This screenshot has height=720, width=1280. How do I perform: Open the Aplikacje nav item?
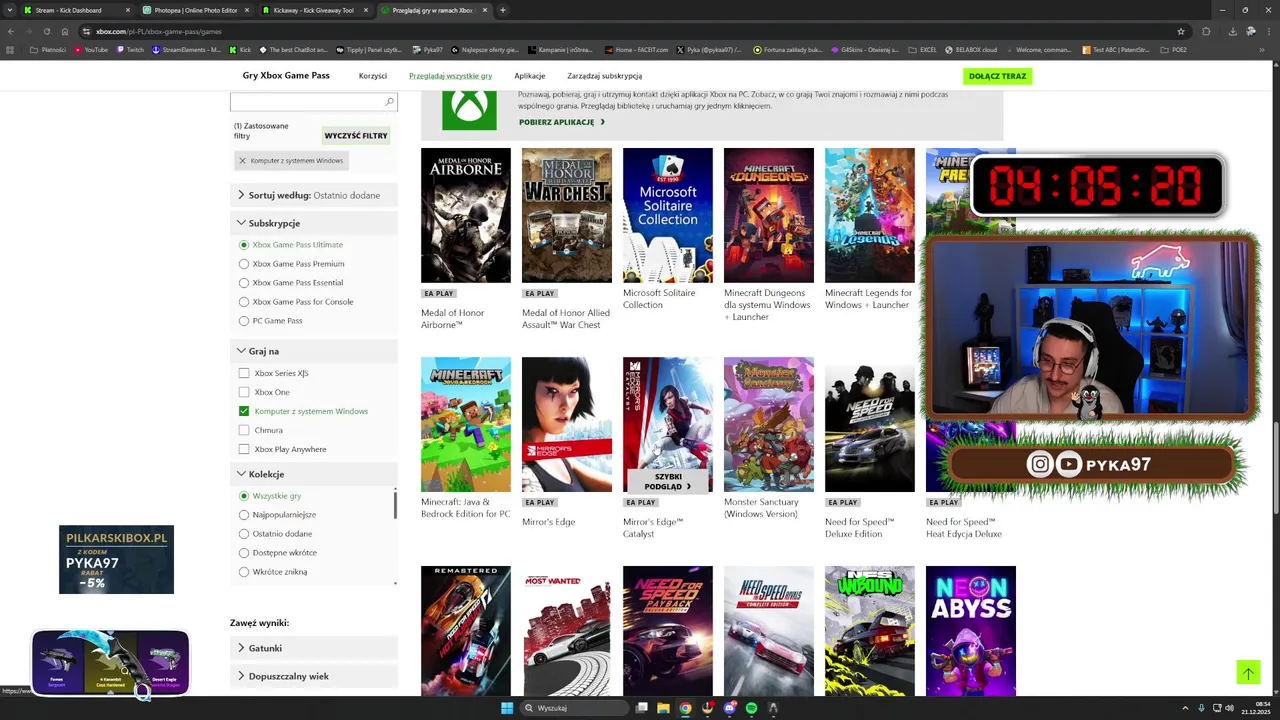[530, 76]
